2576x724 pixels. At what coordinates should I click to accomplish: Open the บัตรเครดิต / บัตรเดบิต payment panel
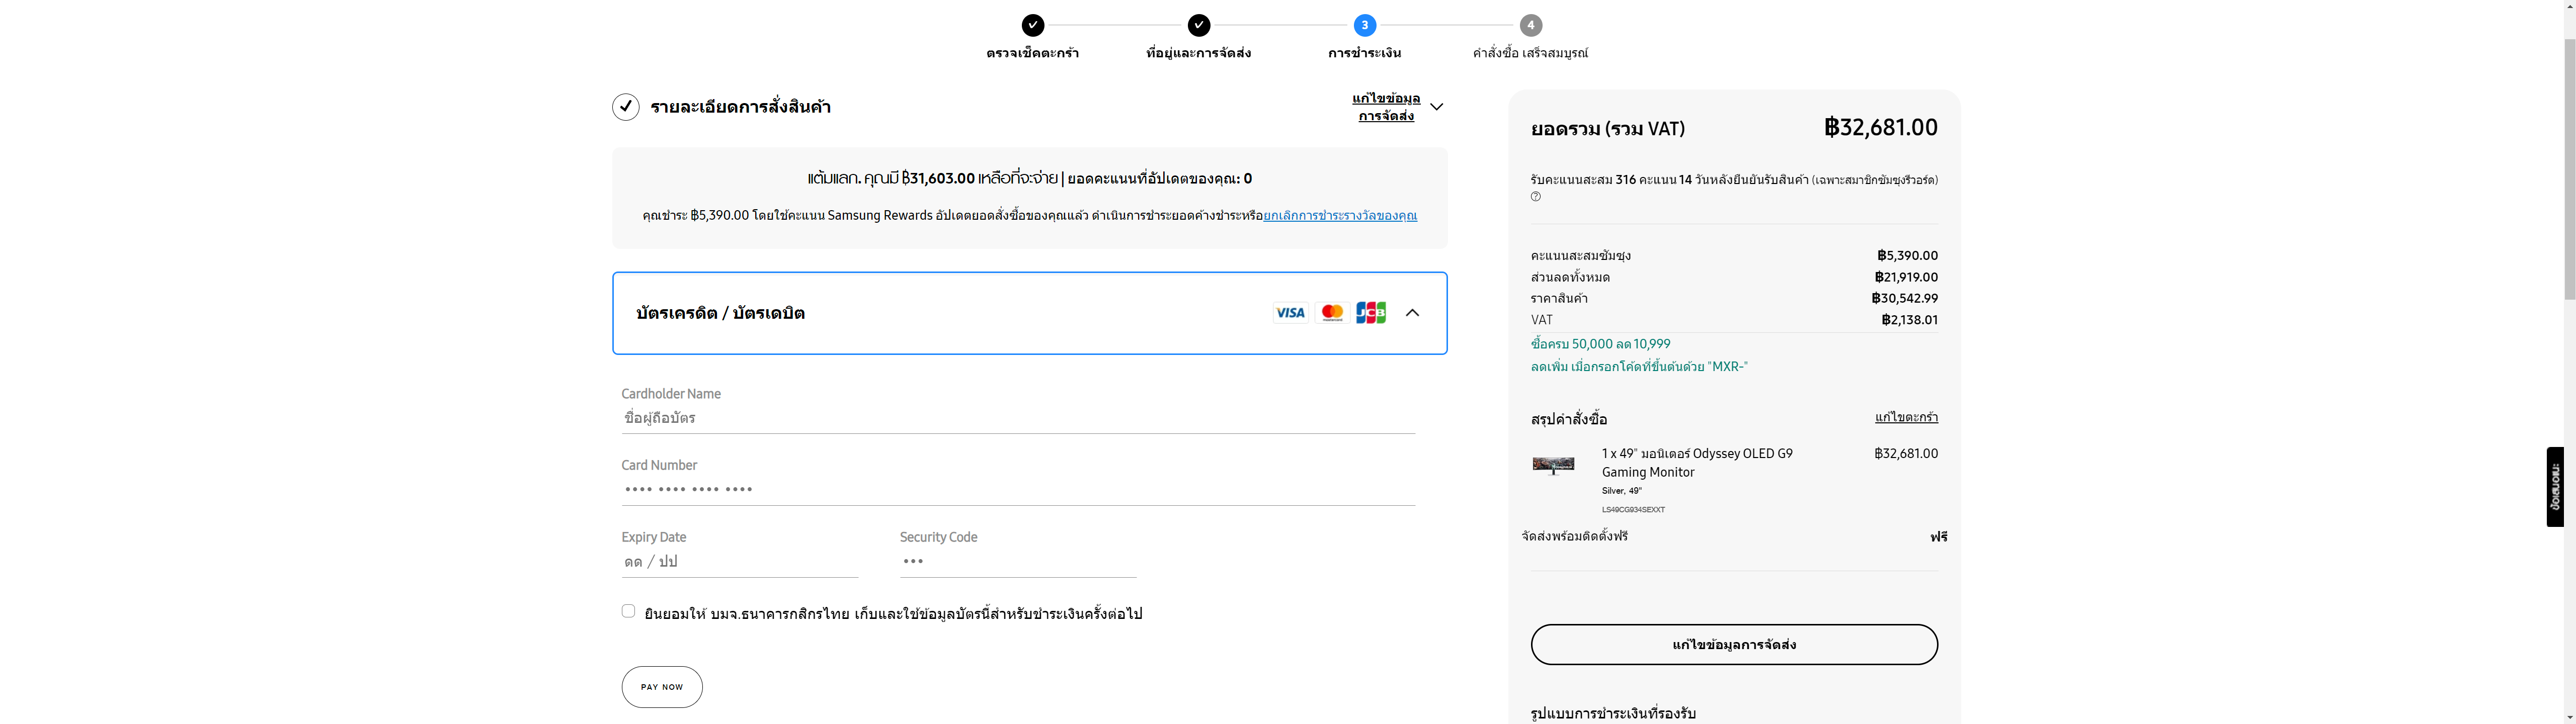click(x=1029, y=313)
